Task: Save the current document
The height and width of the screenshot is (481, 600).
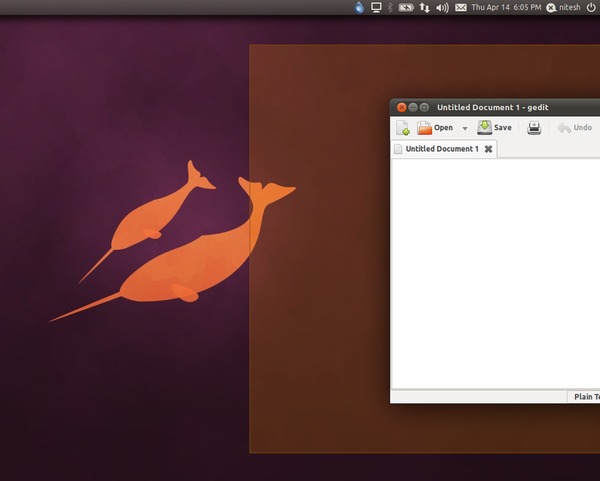Action: [494, 128]
